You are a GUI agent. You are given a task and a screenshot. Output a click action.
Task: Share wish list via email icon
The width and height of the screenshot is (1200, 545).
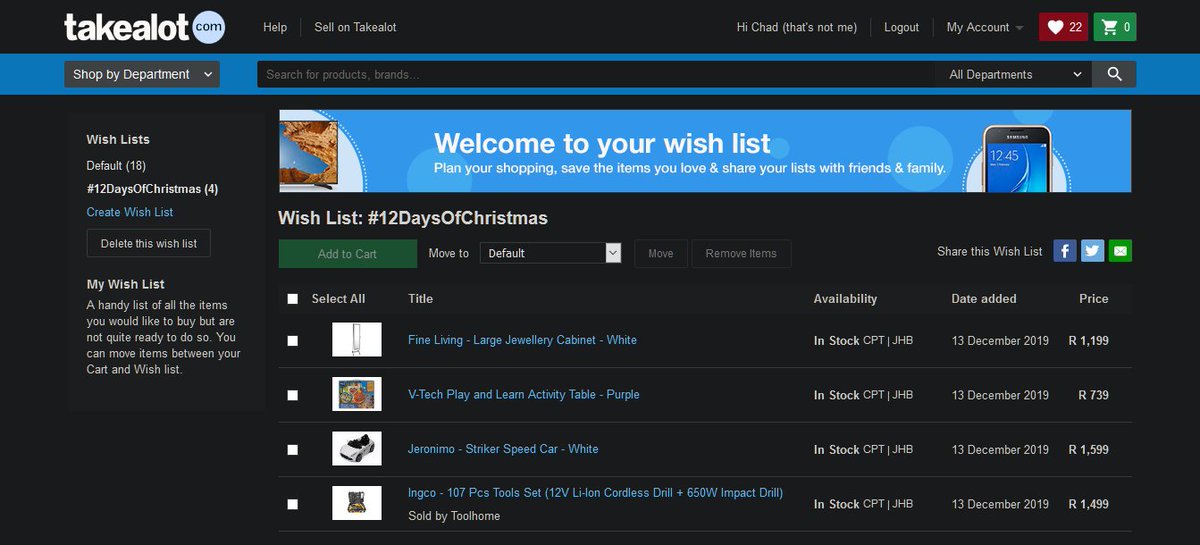(1120, 251)
